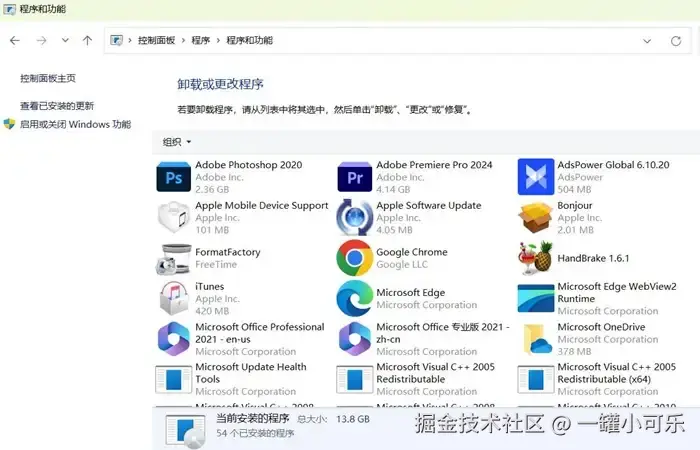Select AdsPower Global 6.10.20 name text
This screenshot has width=700, height=450.
pos(613,165)
